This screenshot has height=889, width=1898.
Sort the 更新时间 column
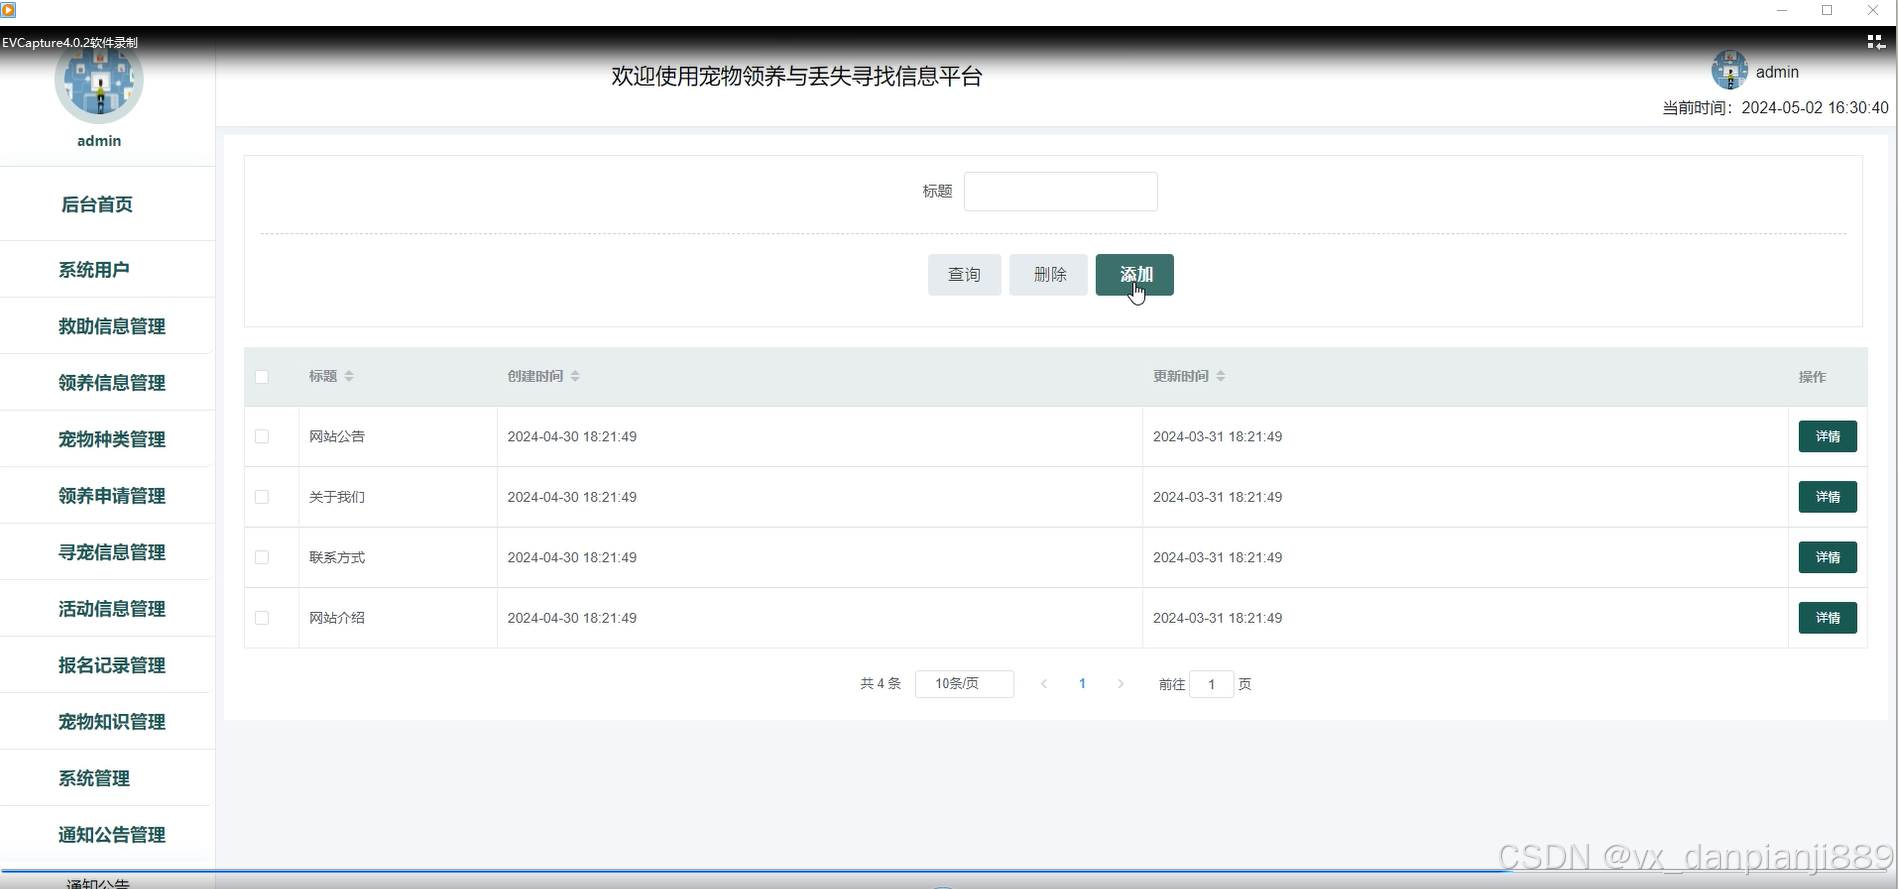(1221, 377)
